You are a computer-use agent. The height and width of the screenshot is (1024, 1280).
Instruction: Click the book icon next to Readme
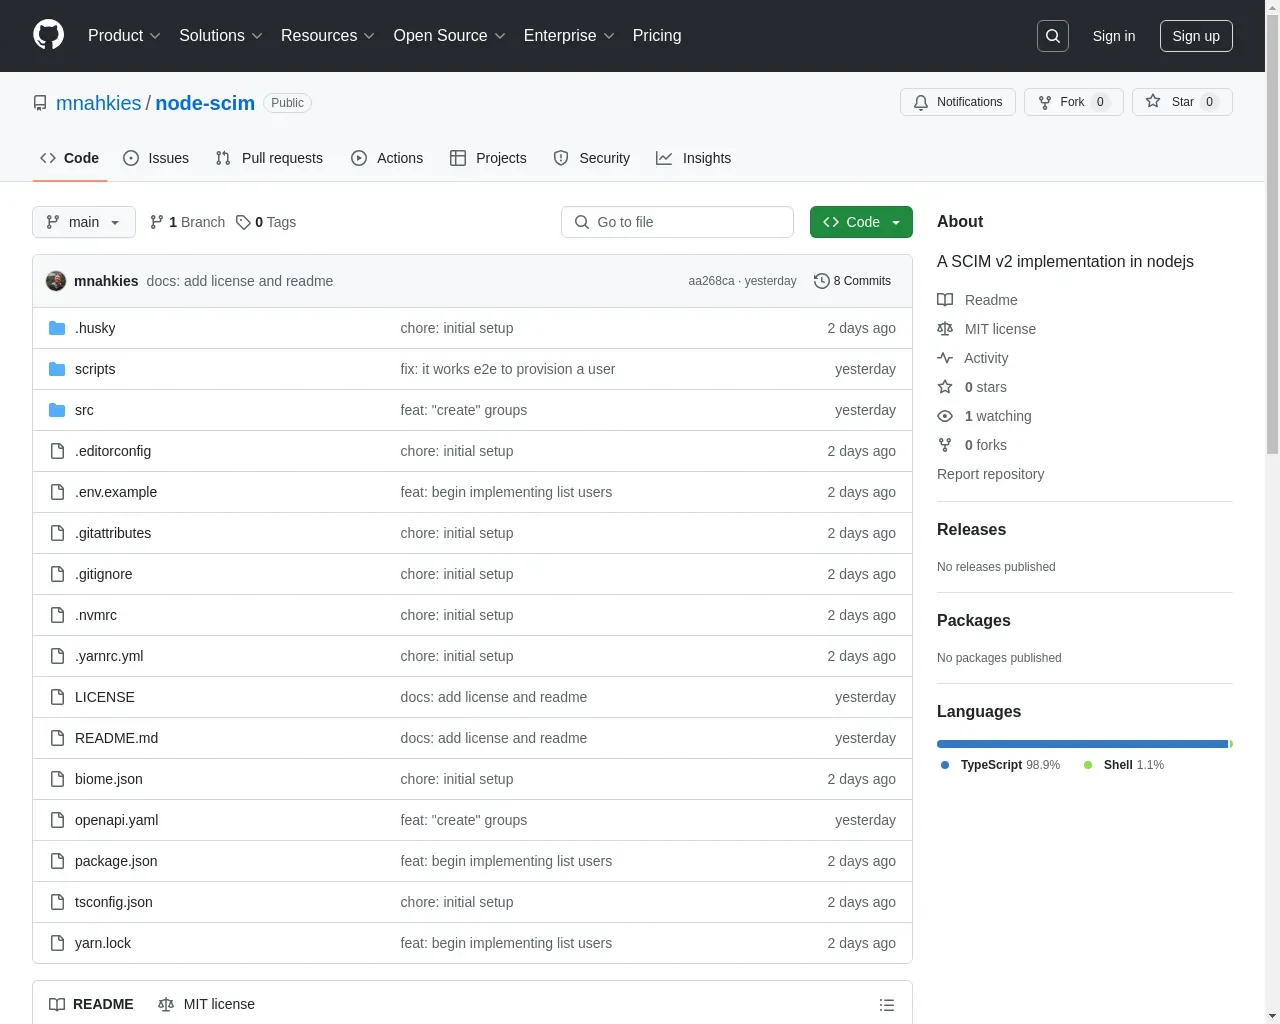(x=945, y=300)
